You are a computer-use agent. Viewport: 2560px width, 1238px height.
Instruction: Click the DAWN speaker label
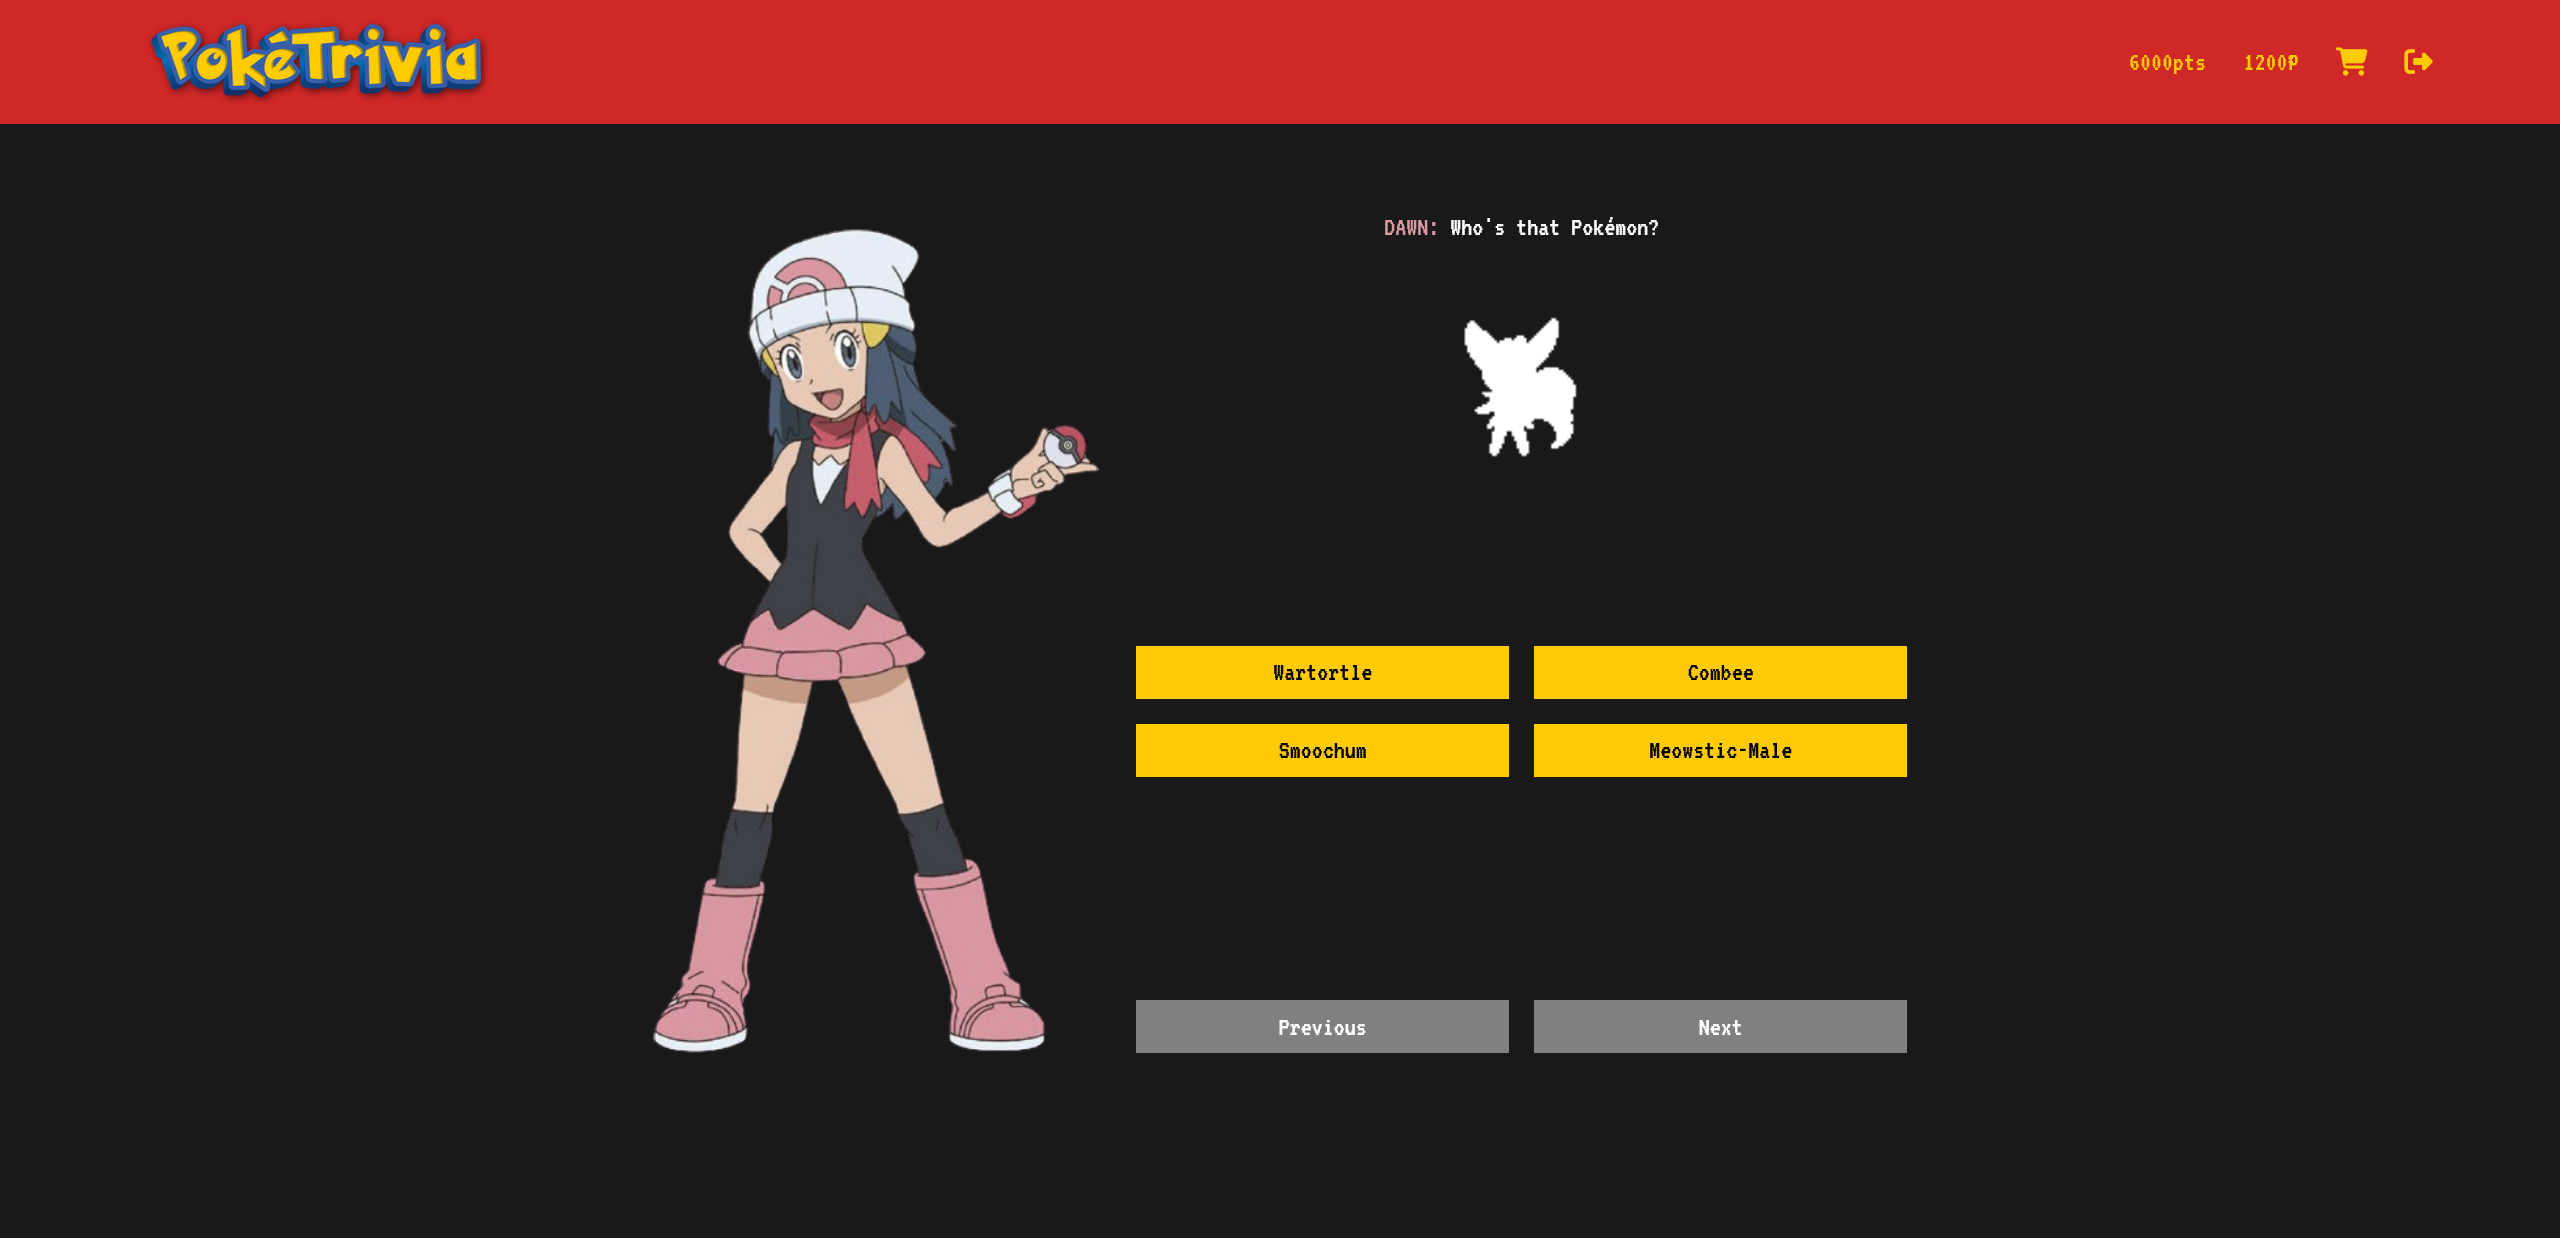(x=1409, y=228)
